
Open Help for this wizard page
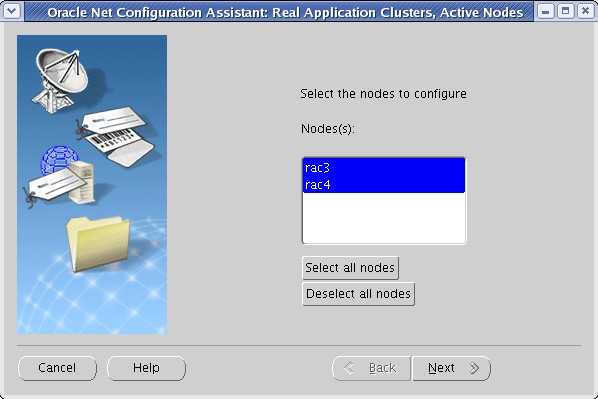(146, 368)
